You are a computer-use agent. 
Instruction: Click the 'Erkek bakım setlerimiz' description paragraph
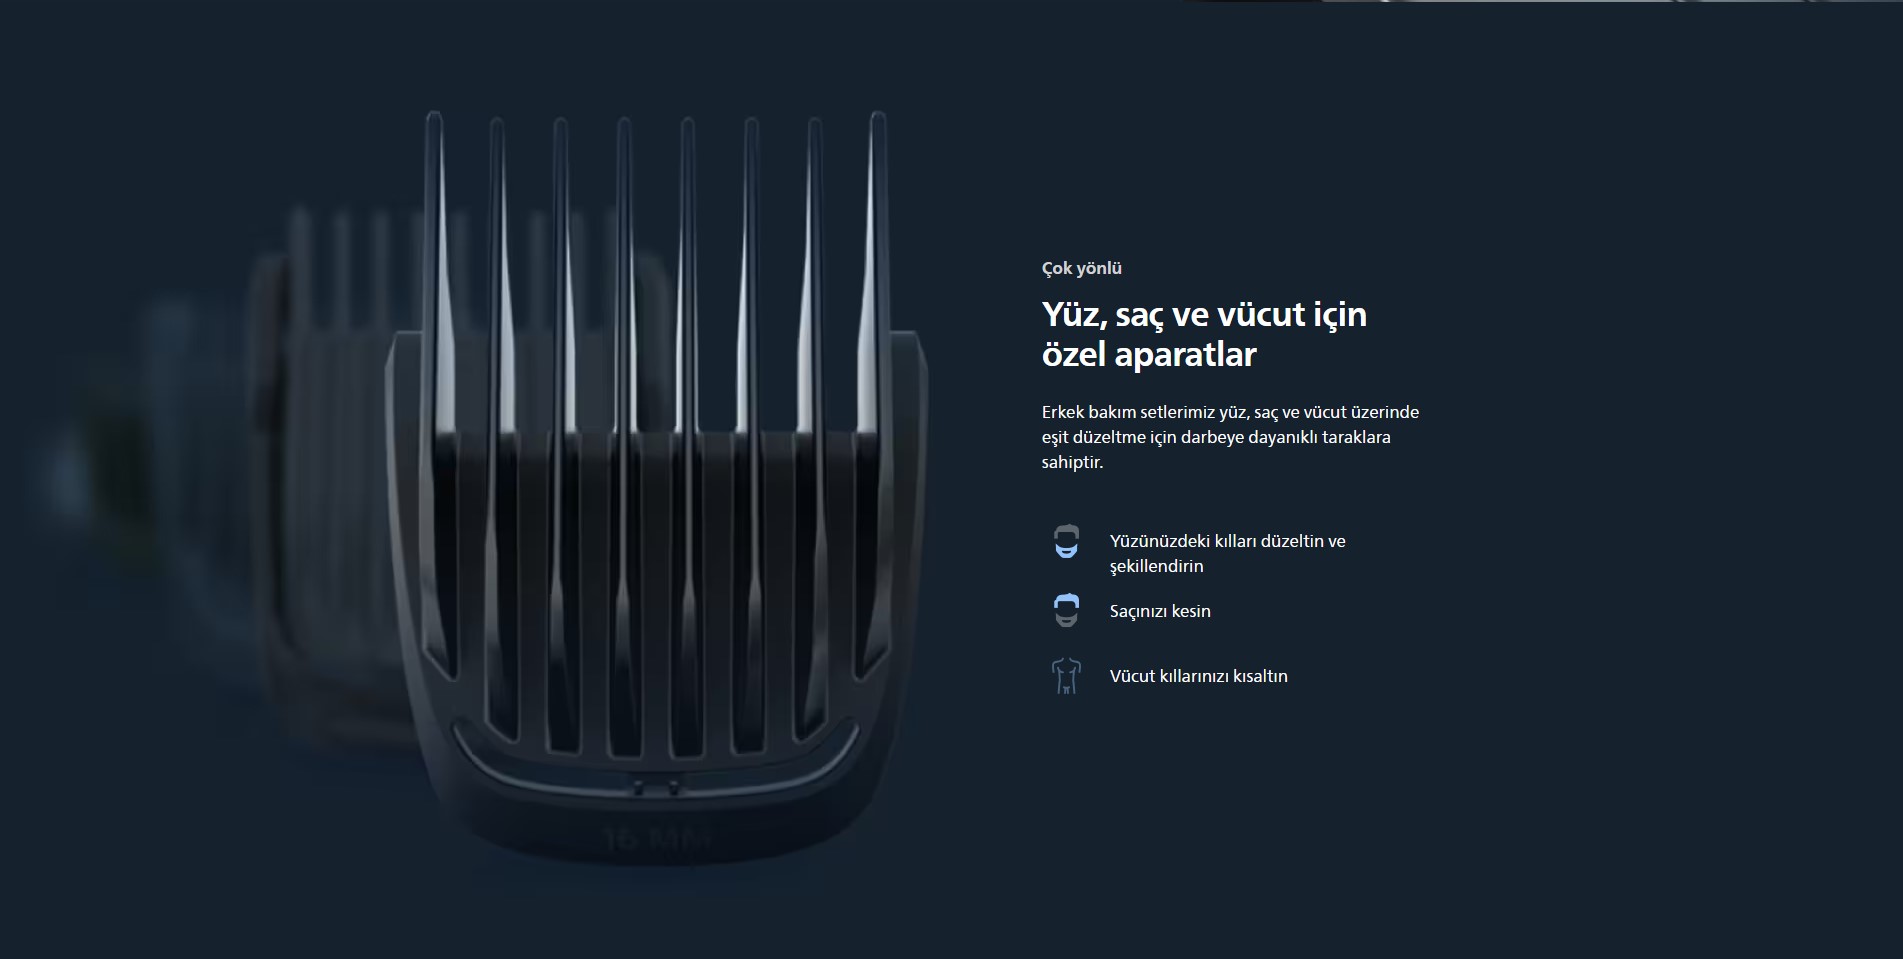click(1230, 437)
